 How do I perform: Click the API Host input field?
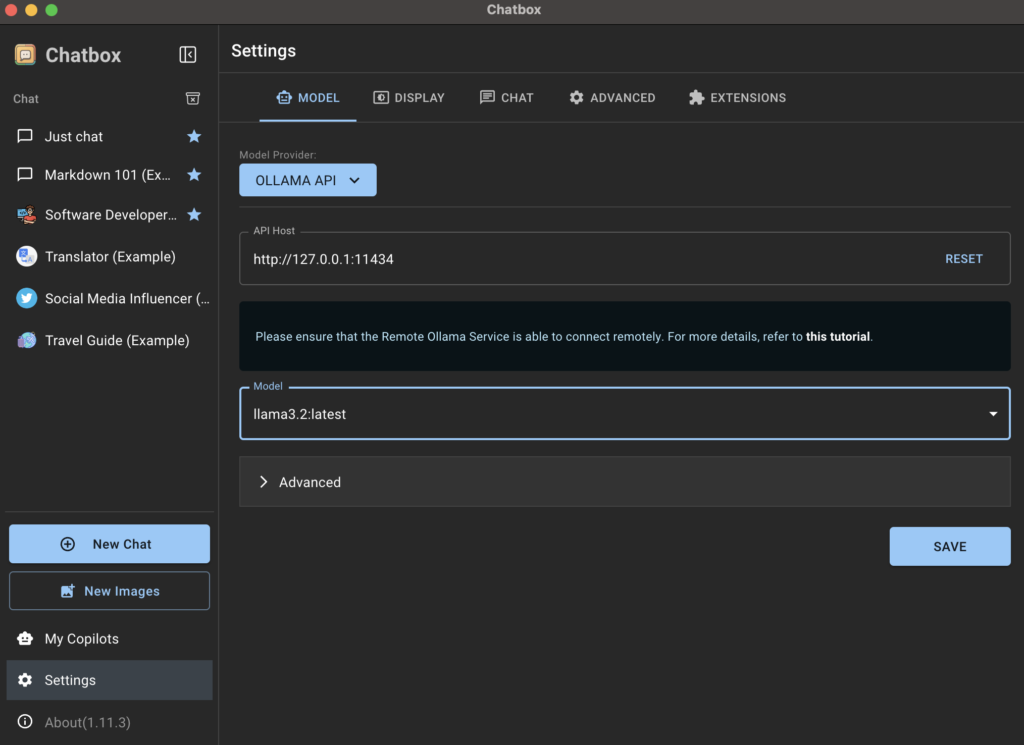[580, 259]
